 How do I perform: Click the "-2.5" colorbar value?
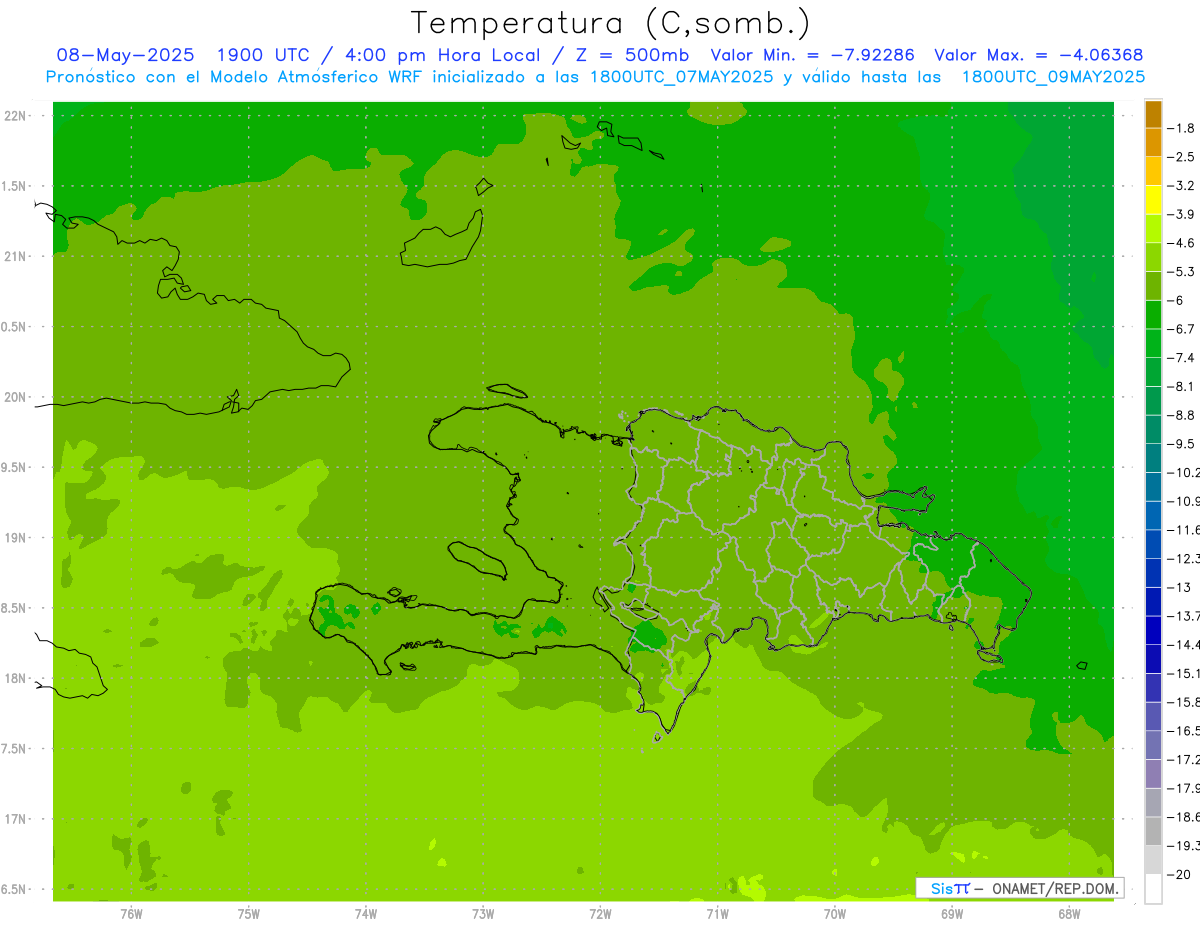1181,157
